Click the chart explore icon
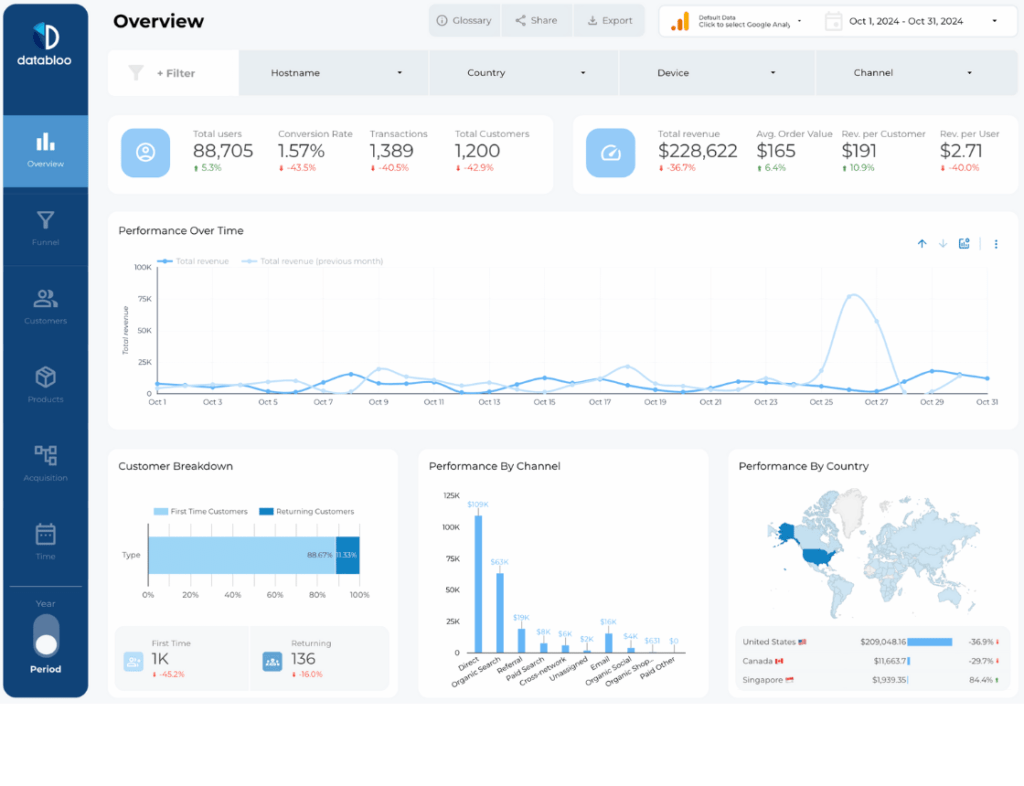The image size is (1024, 786). point(964,244)
